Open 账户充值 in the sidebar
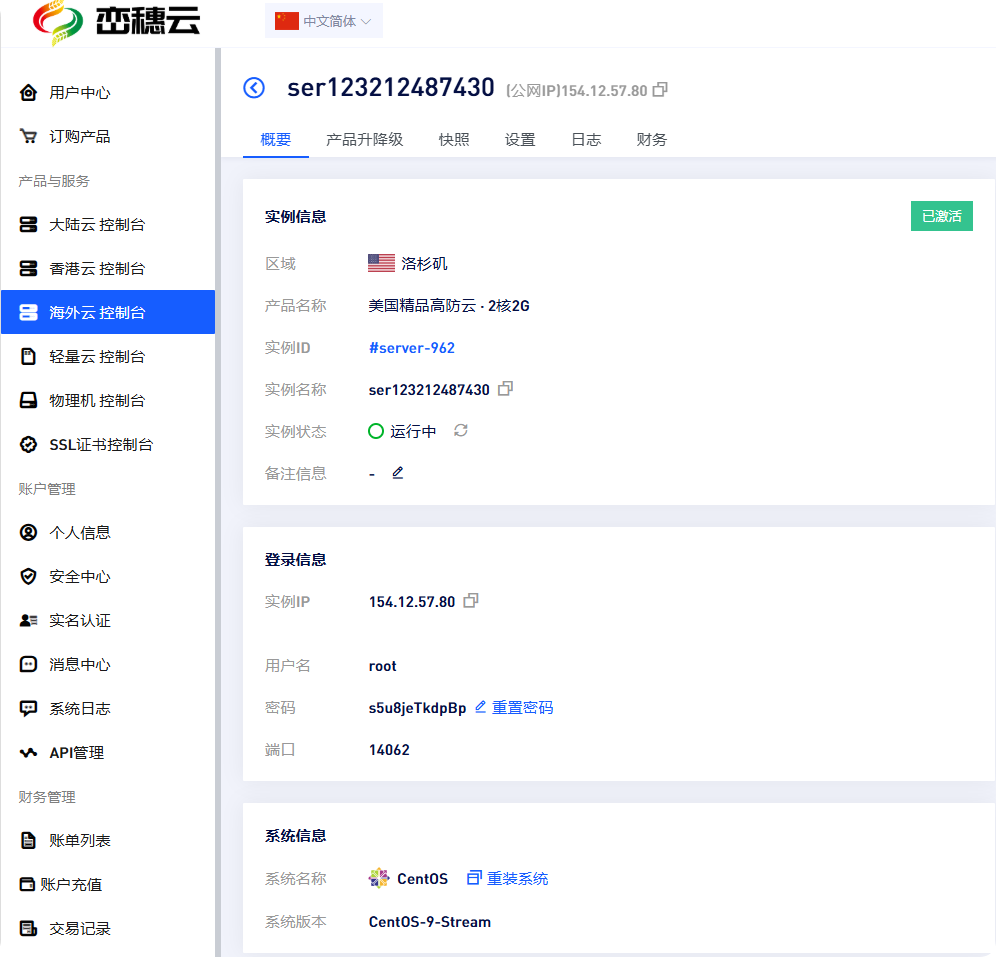Viewport: 996px width, 957px height. pos(108,884)
